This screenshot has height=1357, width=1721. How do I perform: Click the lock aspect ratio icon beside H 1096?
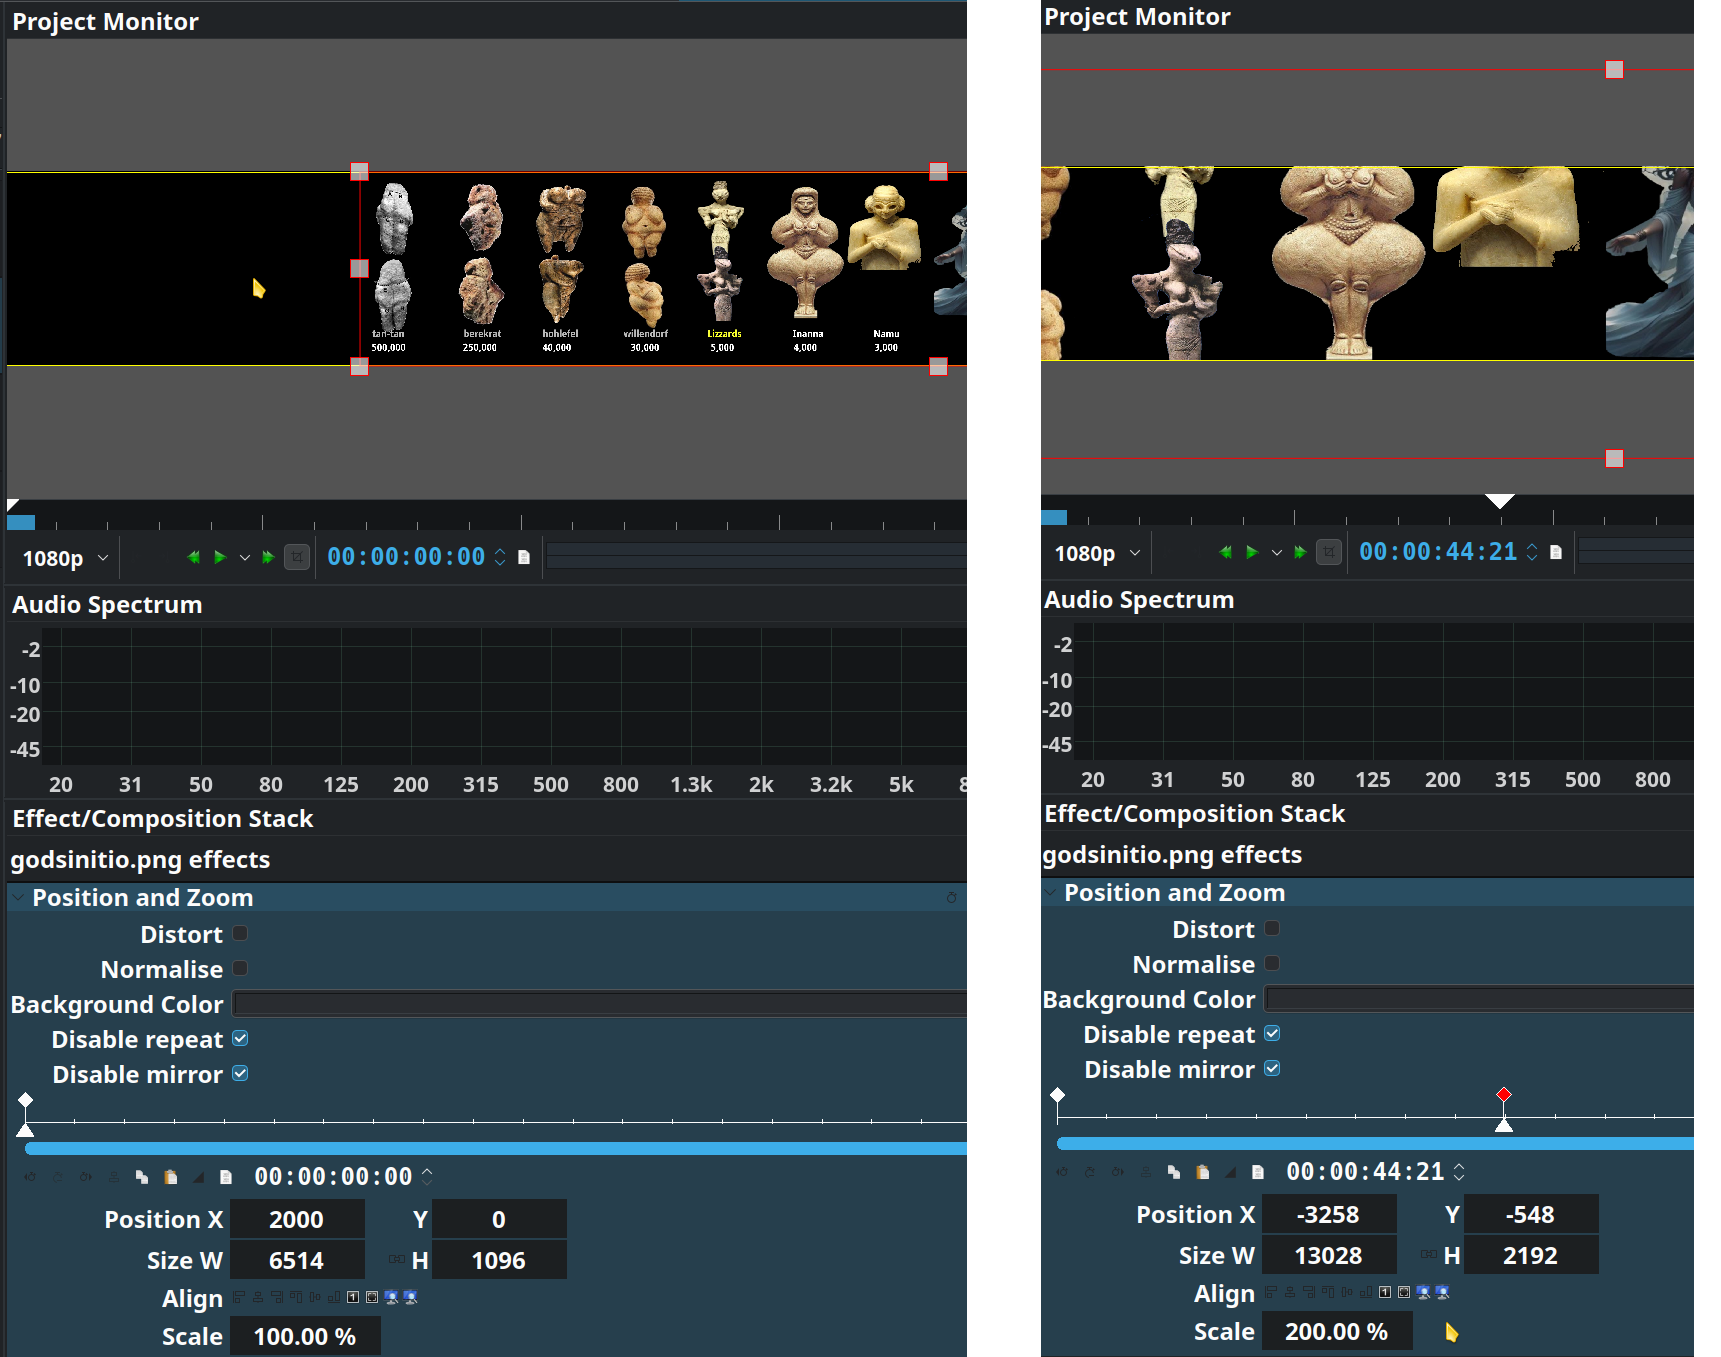pos(396,1260)
